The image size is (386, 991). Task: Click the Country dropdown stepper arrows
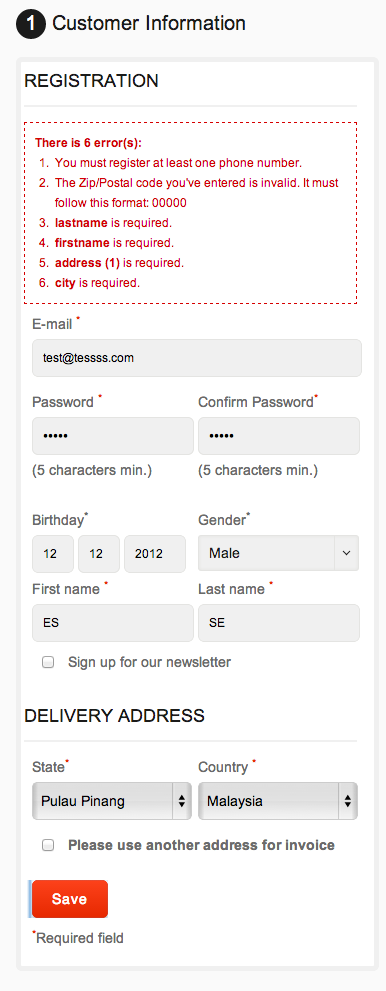(347, 801)
